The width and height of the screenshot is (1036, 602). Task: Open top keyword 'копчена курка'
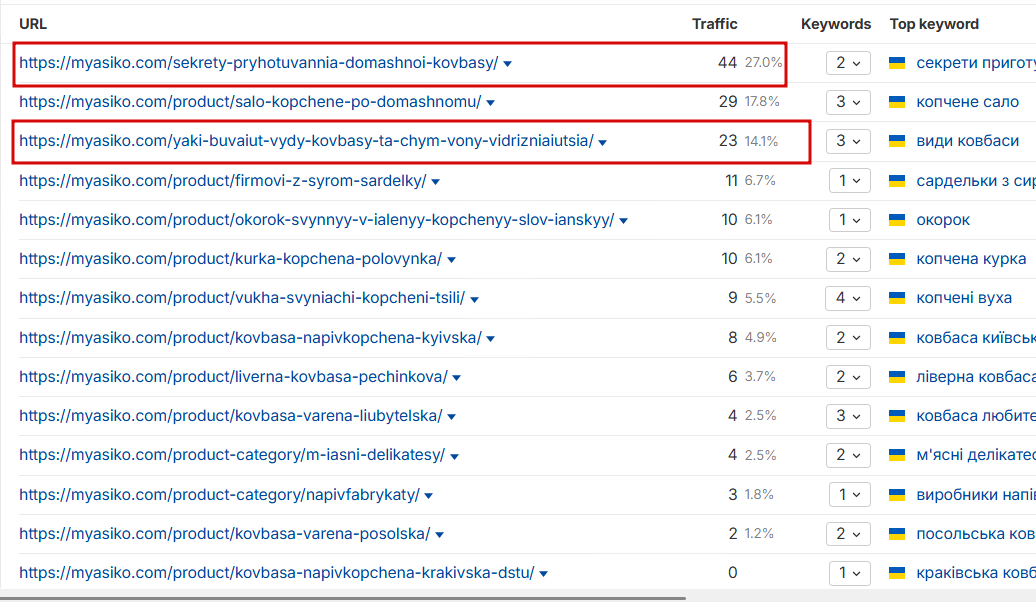971,259
